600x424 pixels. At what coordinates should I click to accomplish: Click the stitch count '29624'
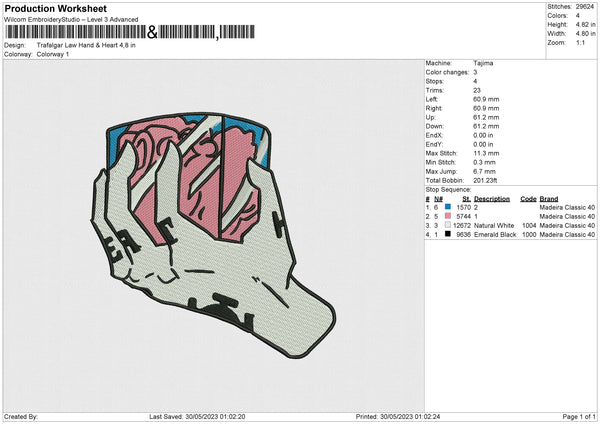point(585,7)
